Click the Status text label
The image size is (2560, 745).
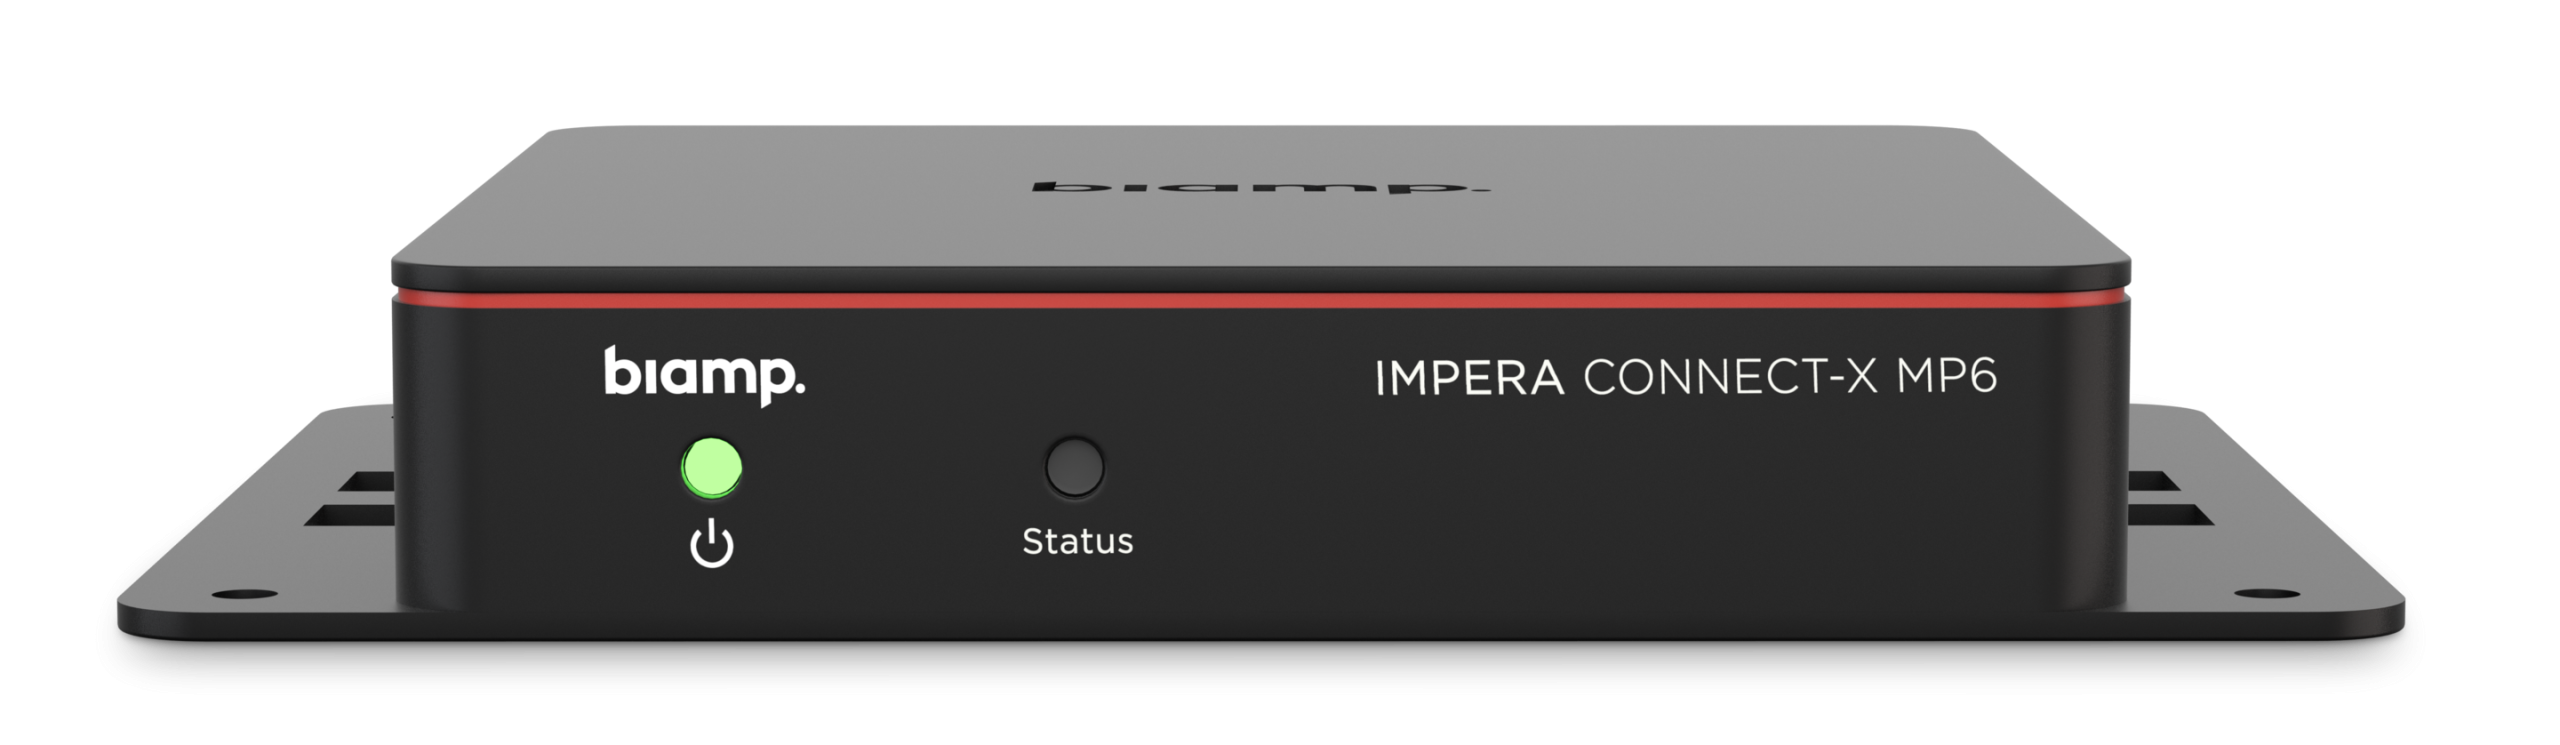1077,541
